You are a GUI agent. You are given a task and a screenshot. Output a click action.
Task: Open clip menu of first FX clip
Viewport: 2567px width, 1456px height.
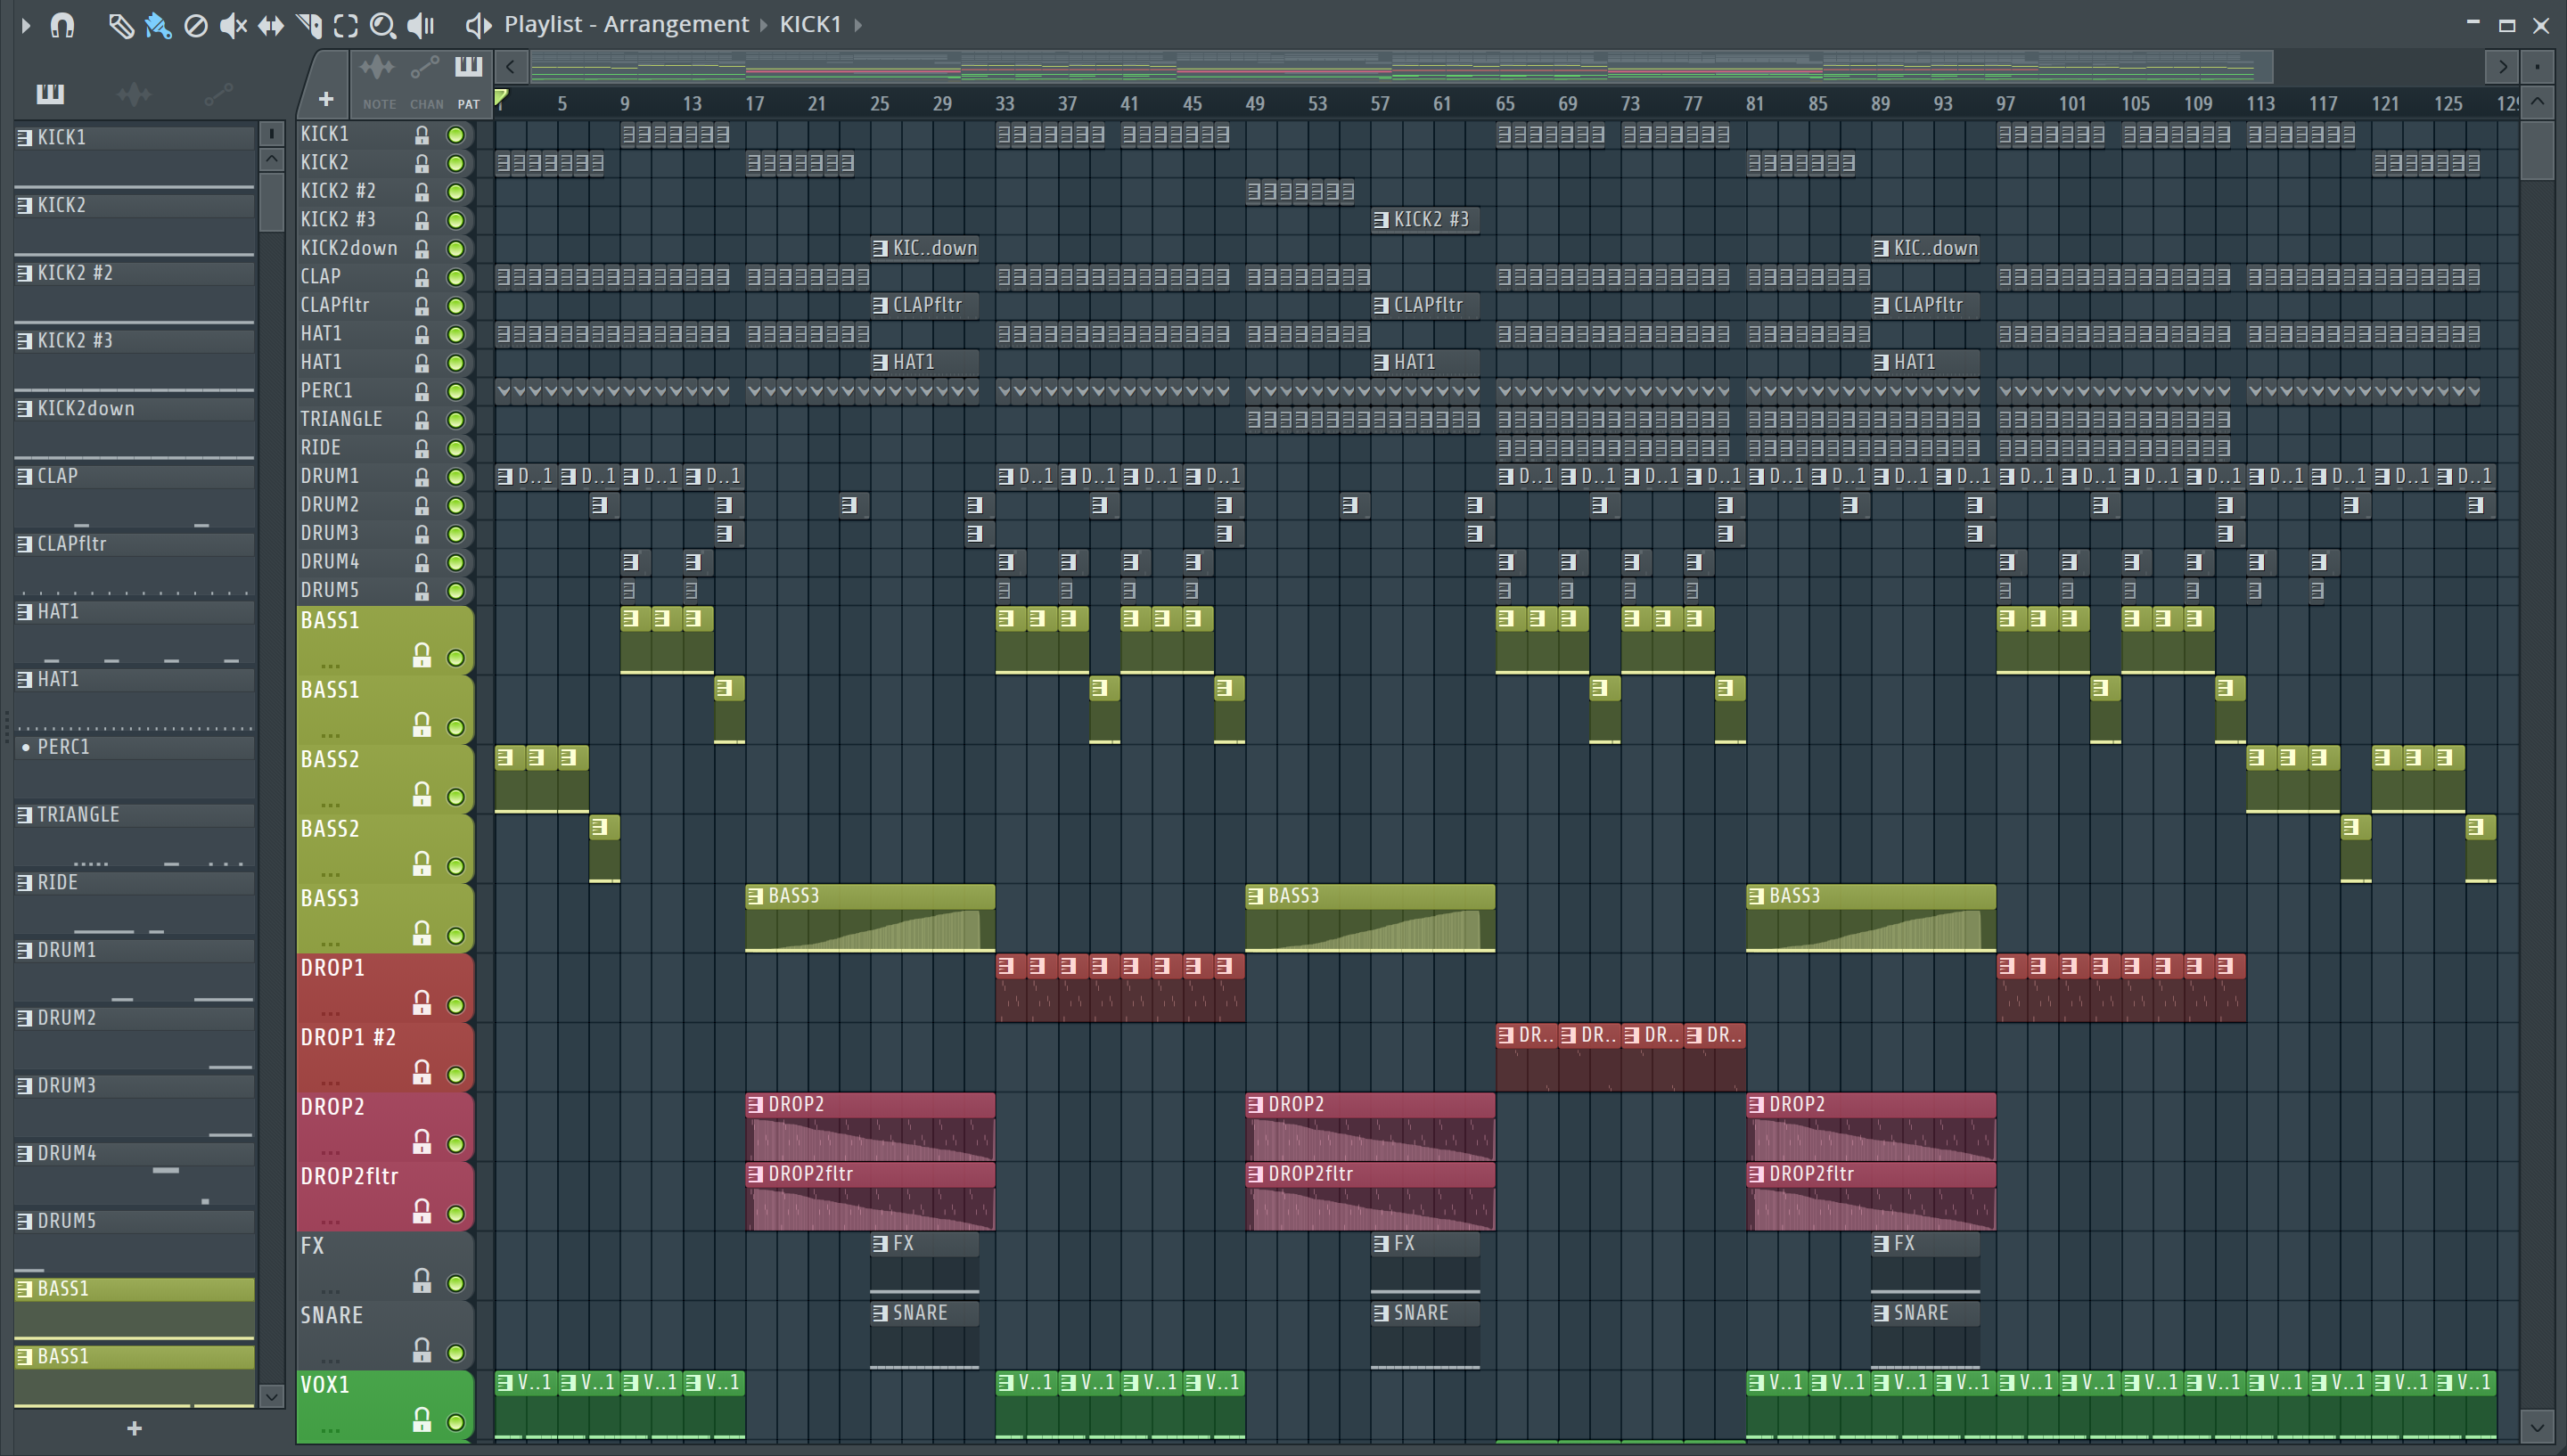[880, 1244]
